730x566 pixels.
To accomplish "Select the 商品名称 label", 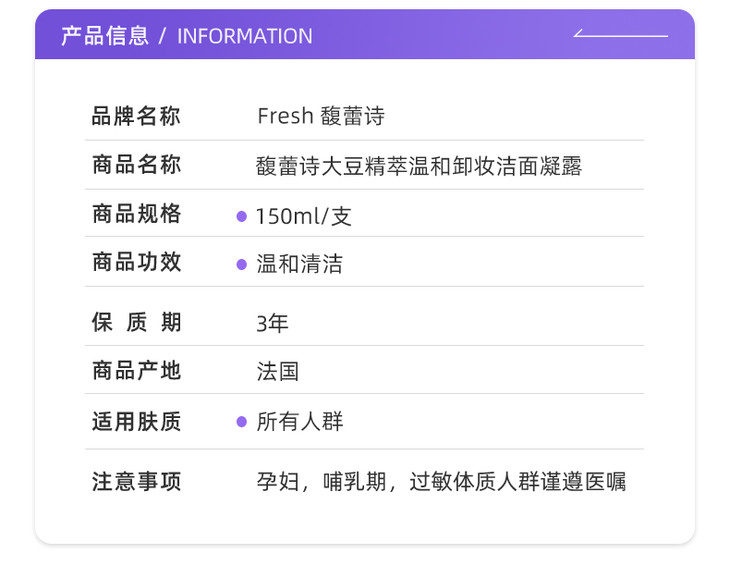I will (136, 165).
